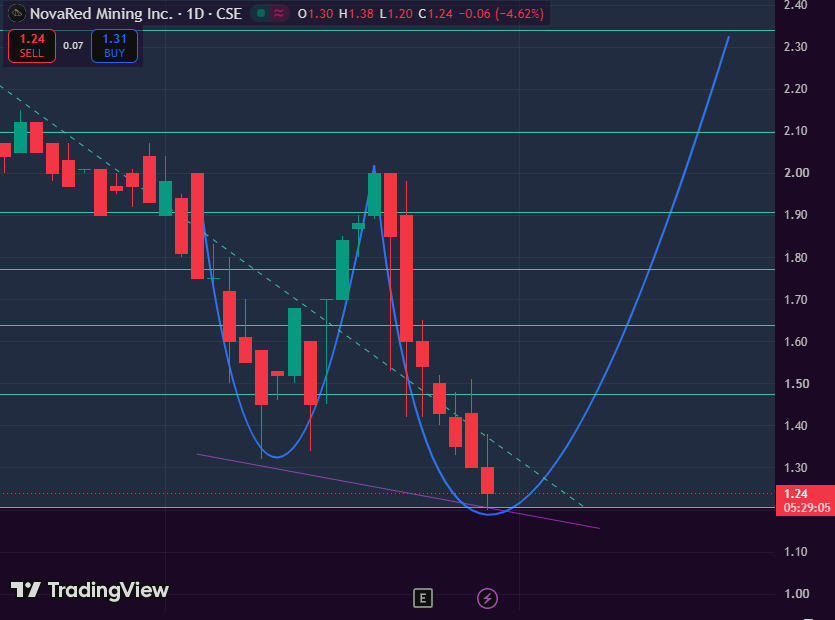
Task: Click the close value C1.24
Action: click(435, 14)
